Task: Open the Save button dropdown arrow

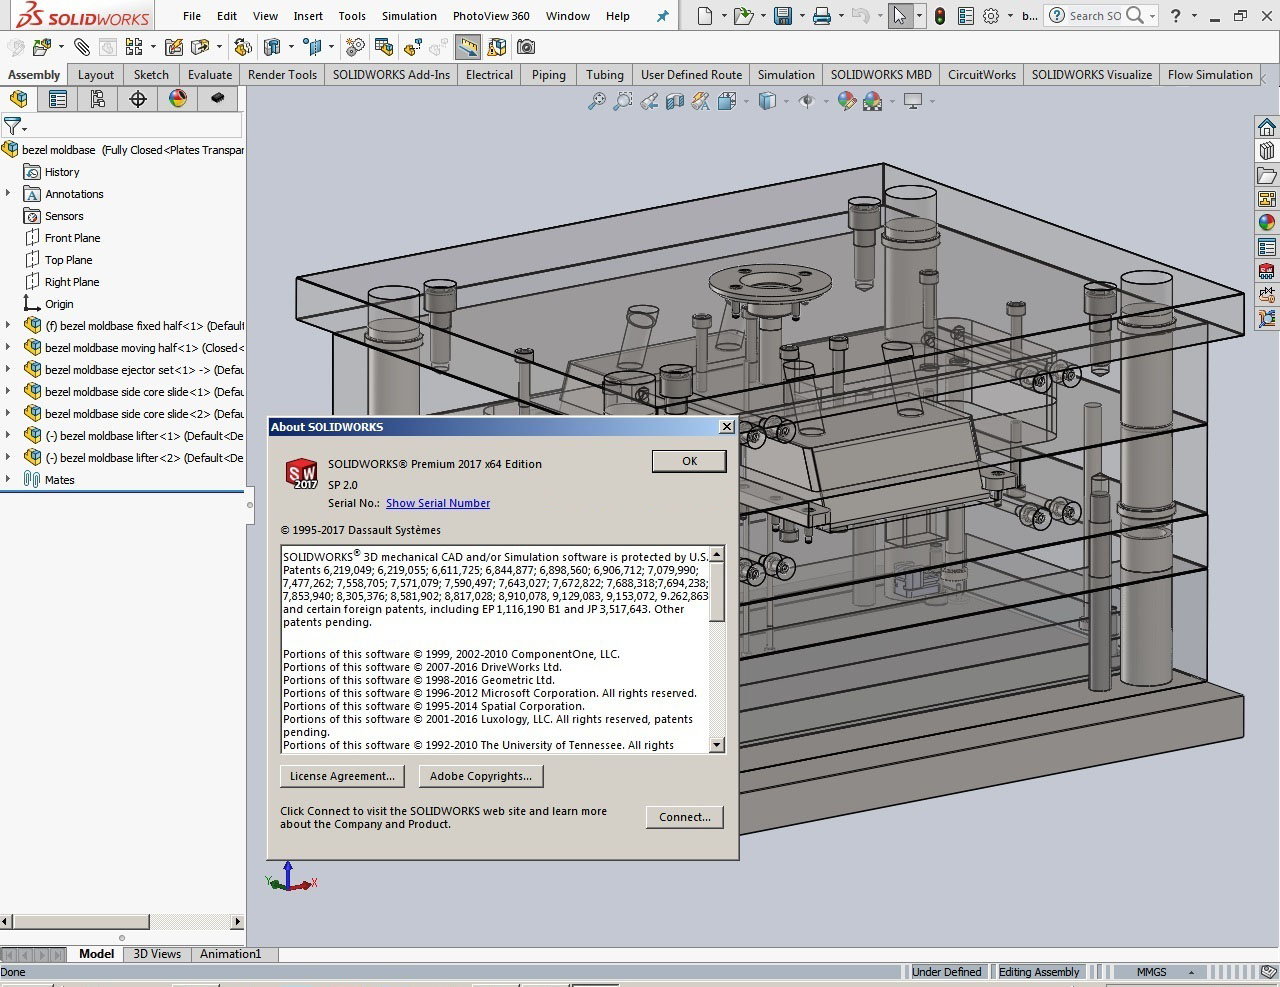Action: [800, 16]
